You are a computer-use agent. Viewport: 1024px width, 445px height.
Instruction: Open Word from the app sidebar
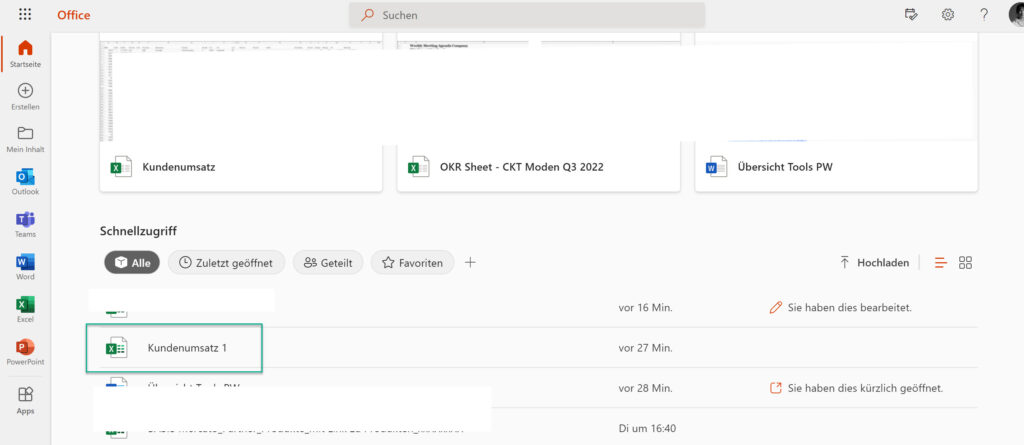click(25, 263)
